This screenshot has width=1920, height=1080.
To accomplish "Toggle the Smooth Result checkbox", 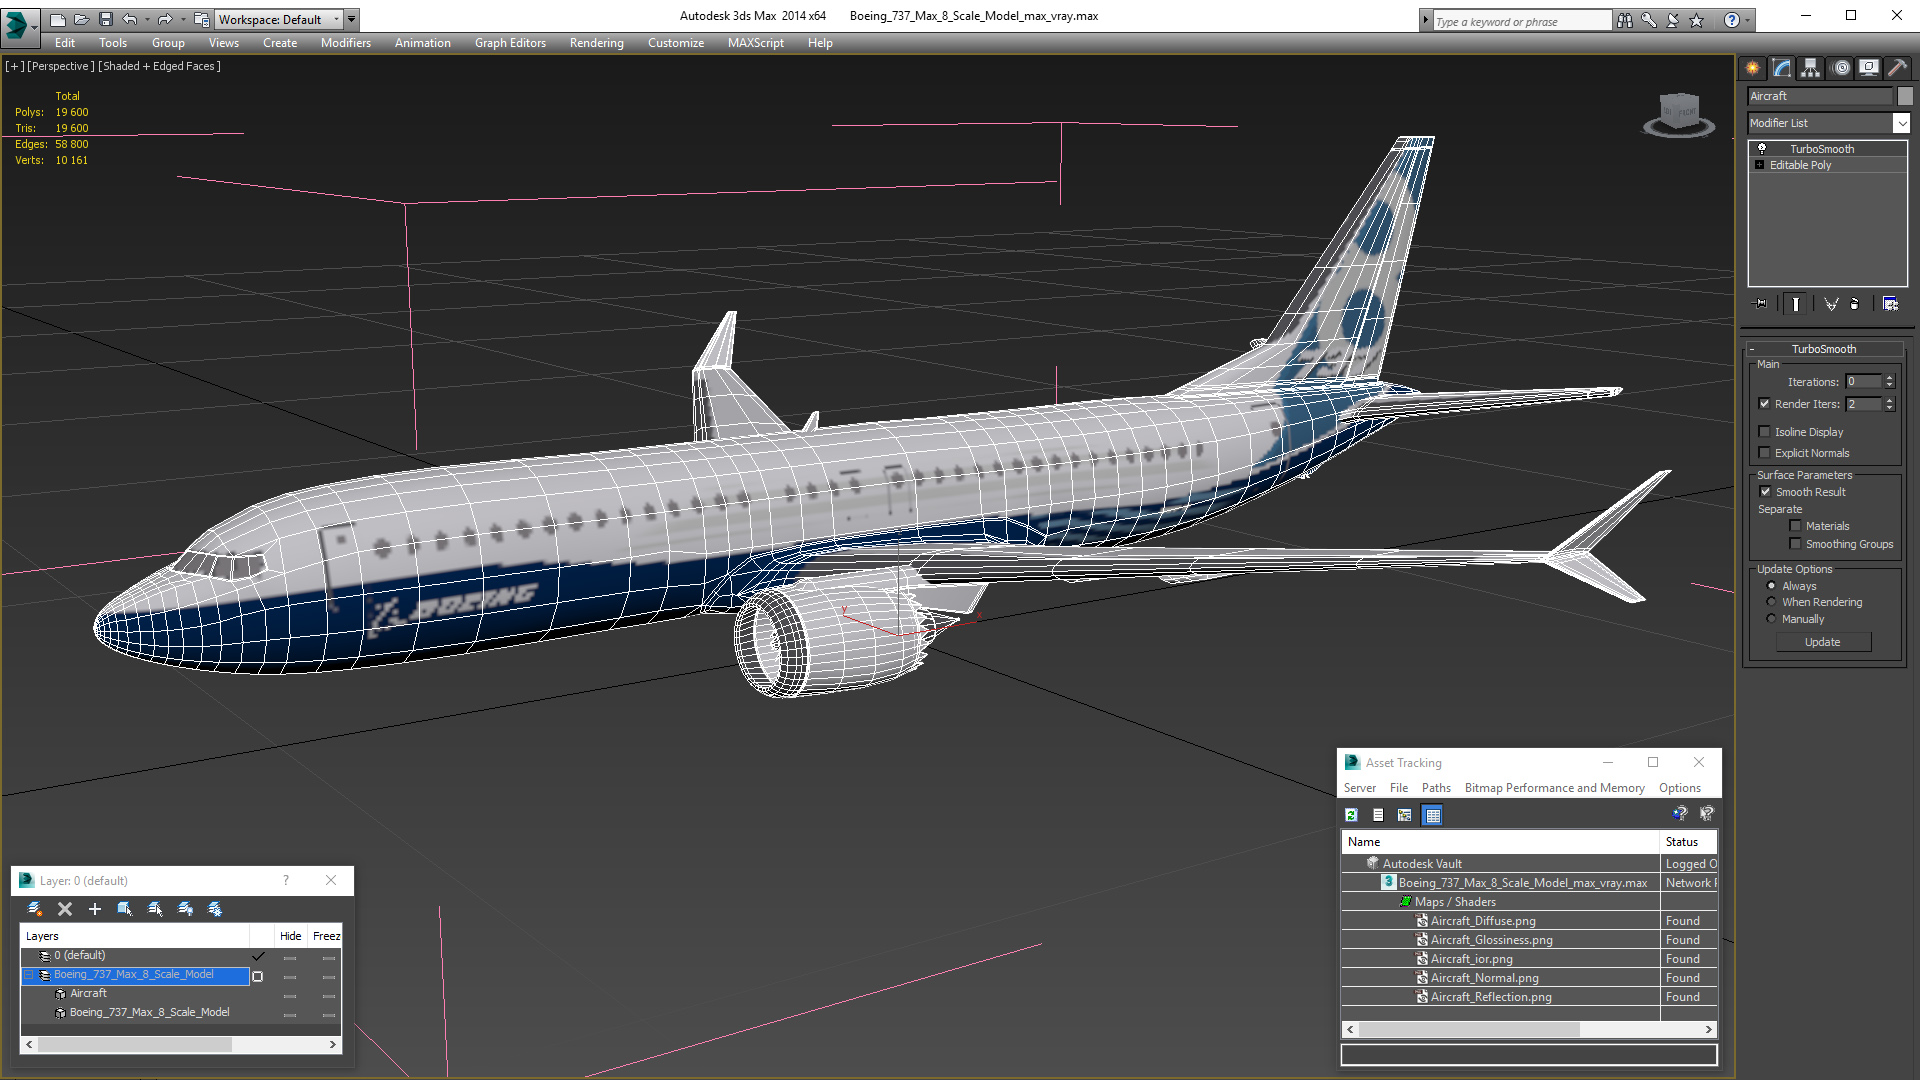I will coord(1766,492).
